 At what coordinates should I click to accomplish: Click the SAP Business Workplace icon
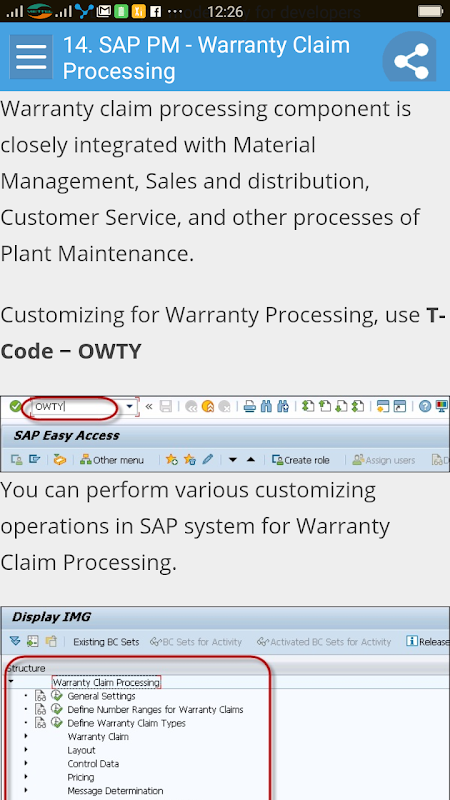click(x=60, y=460)
